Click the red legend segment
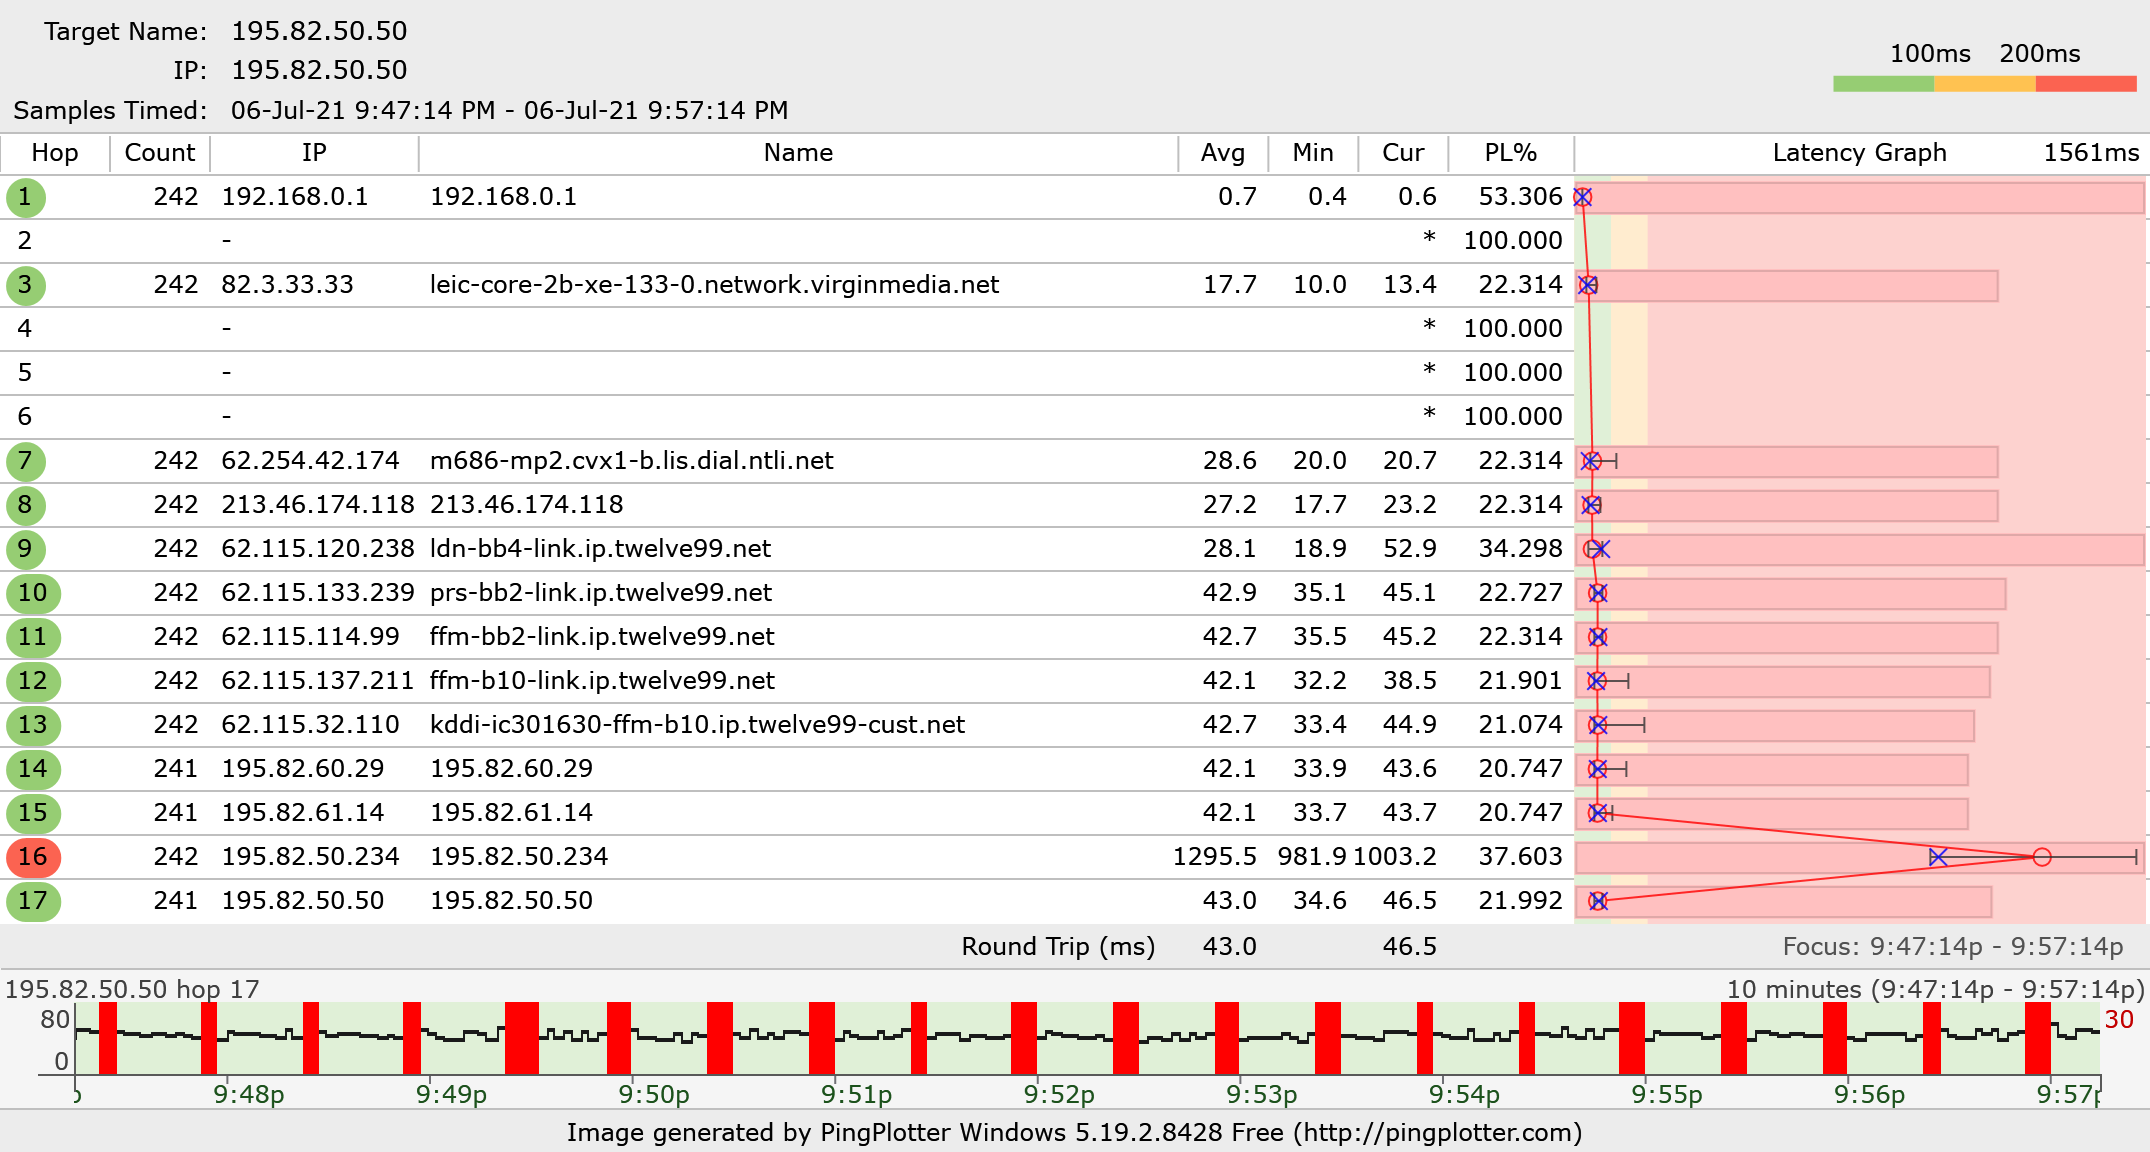Viewport: 2150px width, 1152px height. tap(2086, 84)
